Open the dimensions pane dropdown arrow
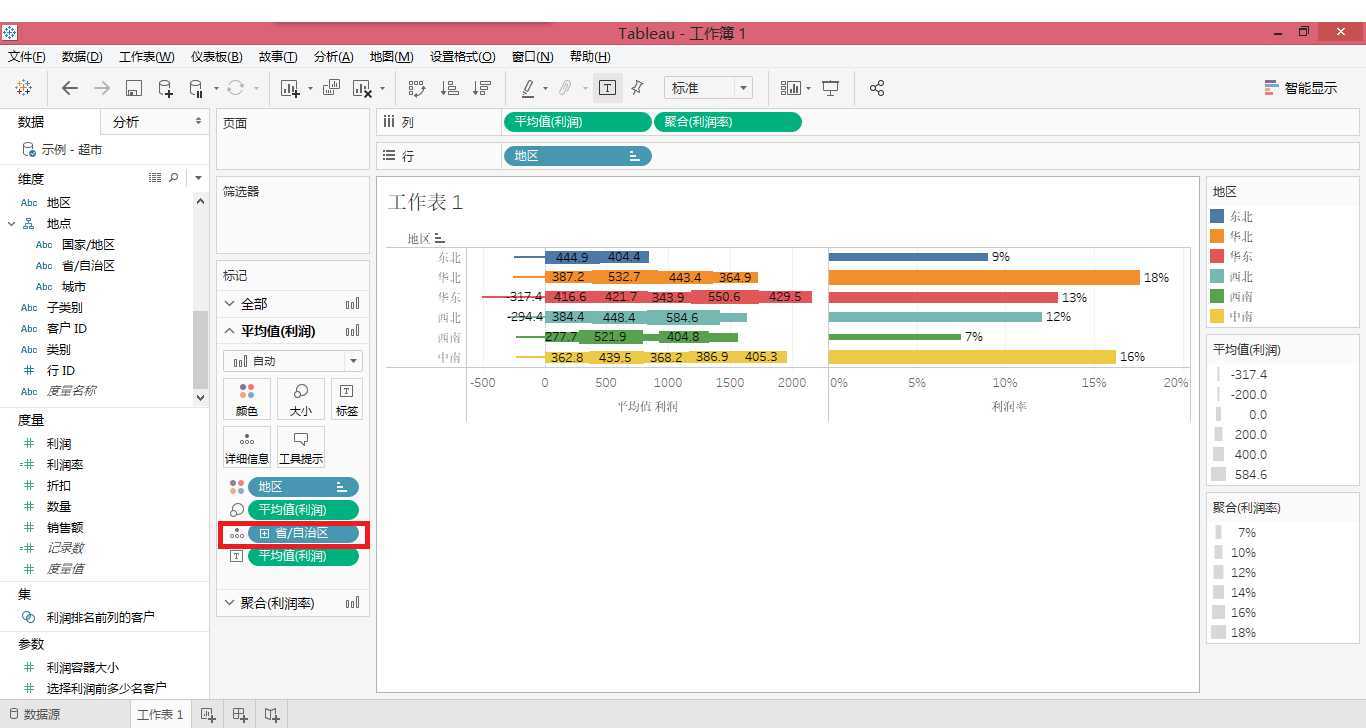 198,178
